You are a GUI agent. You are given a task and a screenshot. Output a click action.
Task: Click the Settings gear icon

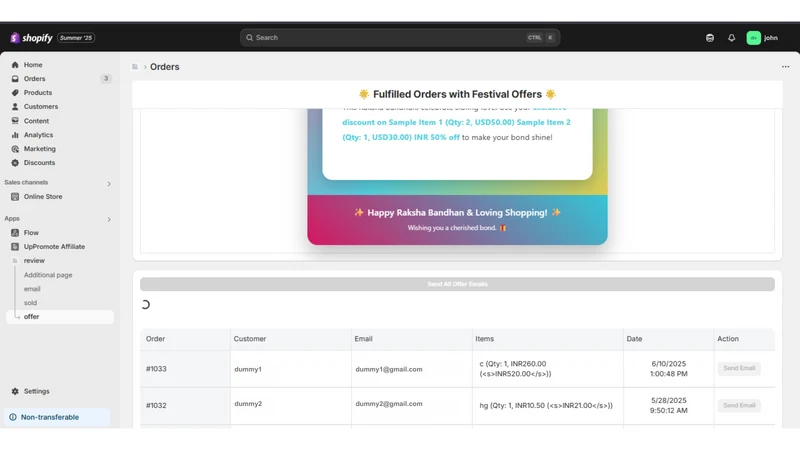point(15,391)
